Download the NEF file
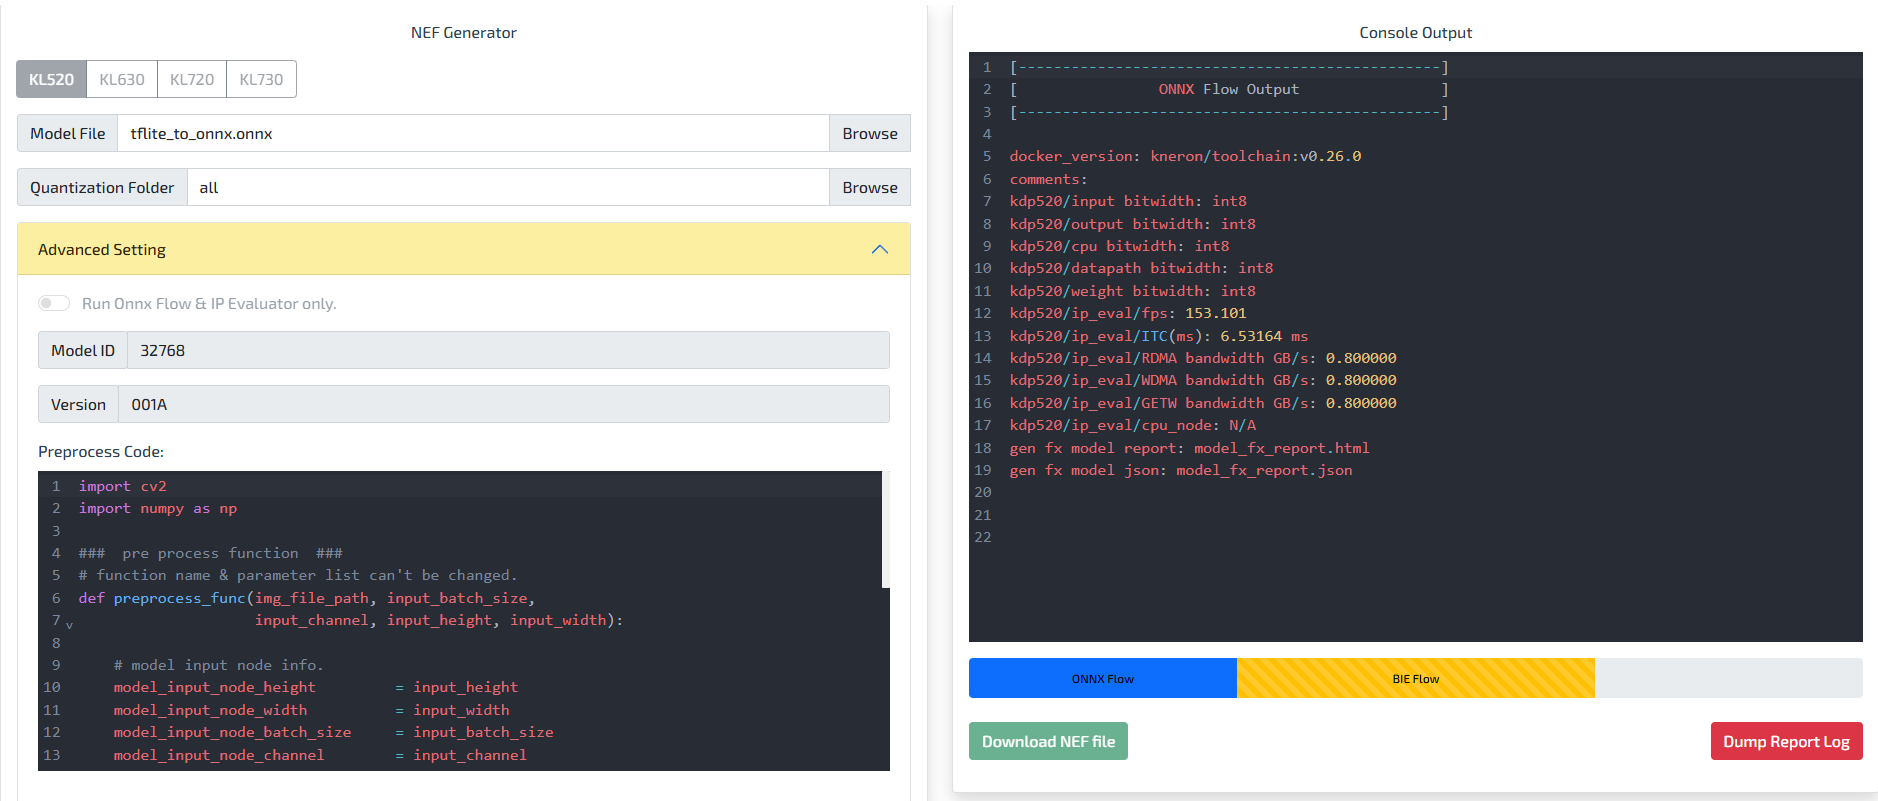 coord(1048,741)
